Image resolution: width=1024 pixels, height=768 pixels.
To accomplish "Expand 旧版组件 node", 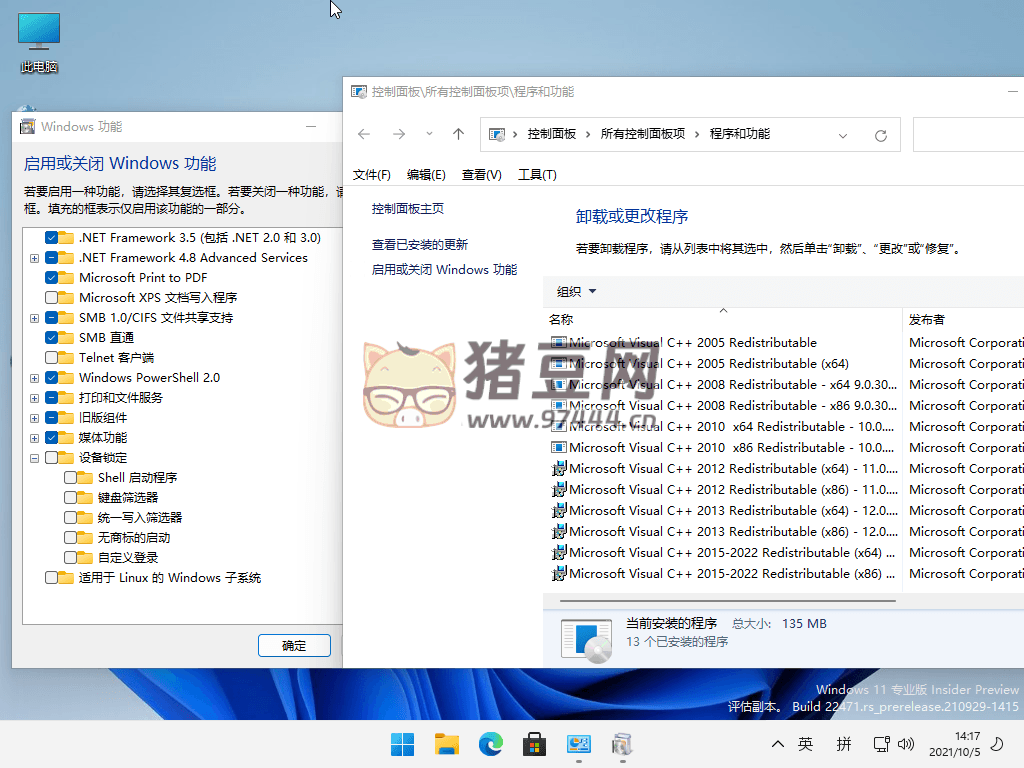I will coord(35,419).
